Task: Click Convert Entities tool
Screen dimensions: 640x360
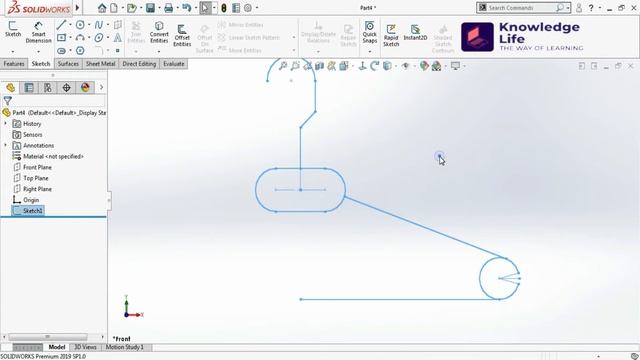Action: pyautogui.click(x=159, y=33)
